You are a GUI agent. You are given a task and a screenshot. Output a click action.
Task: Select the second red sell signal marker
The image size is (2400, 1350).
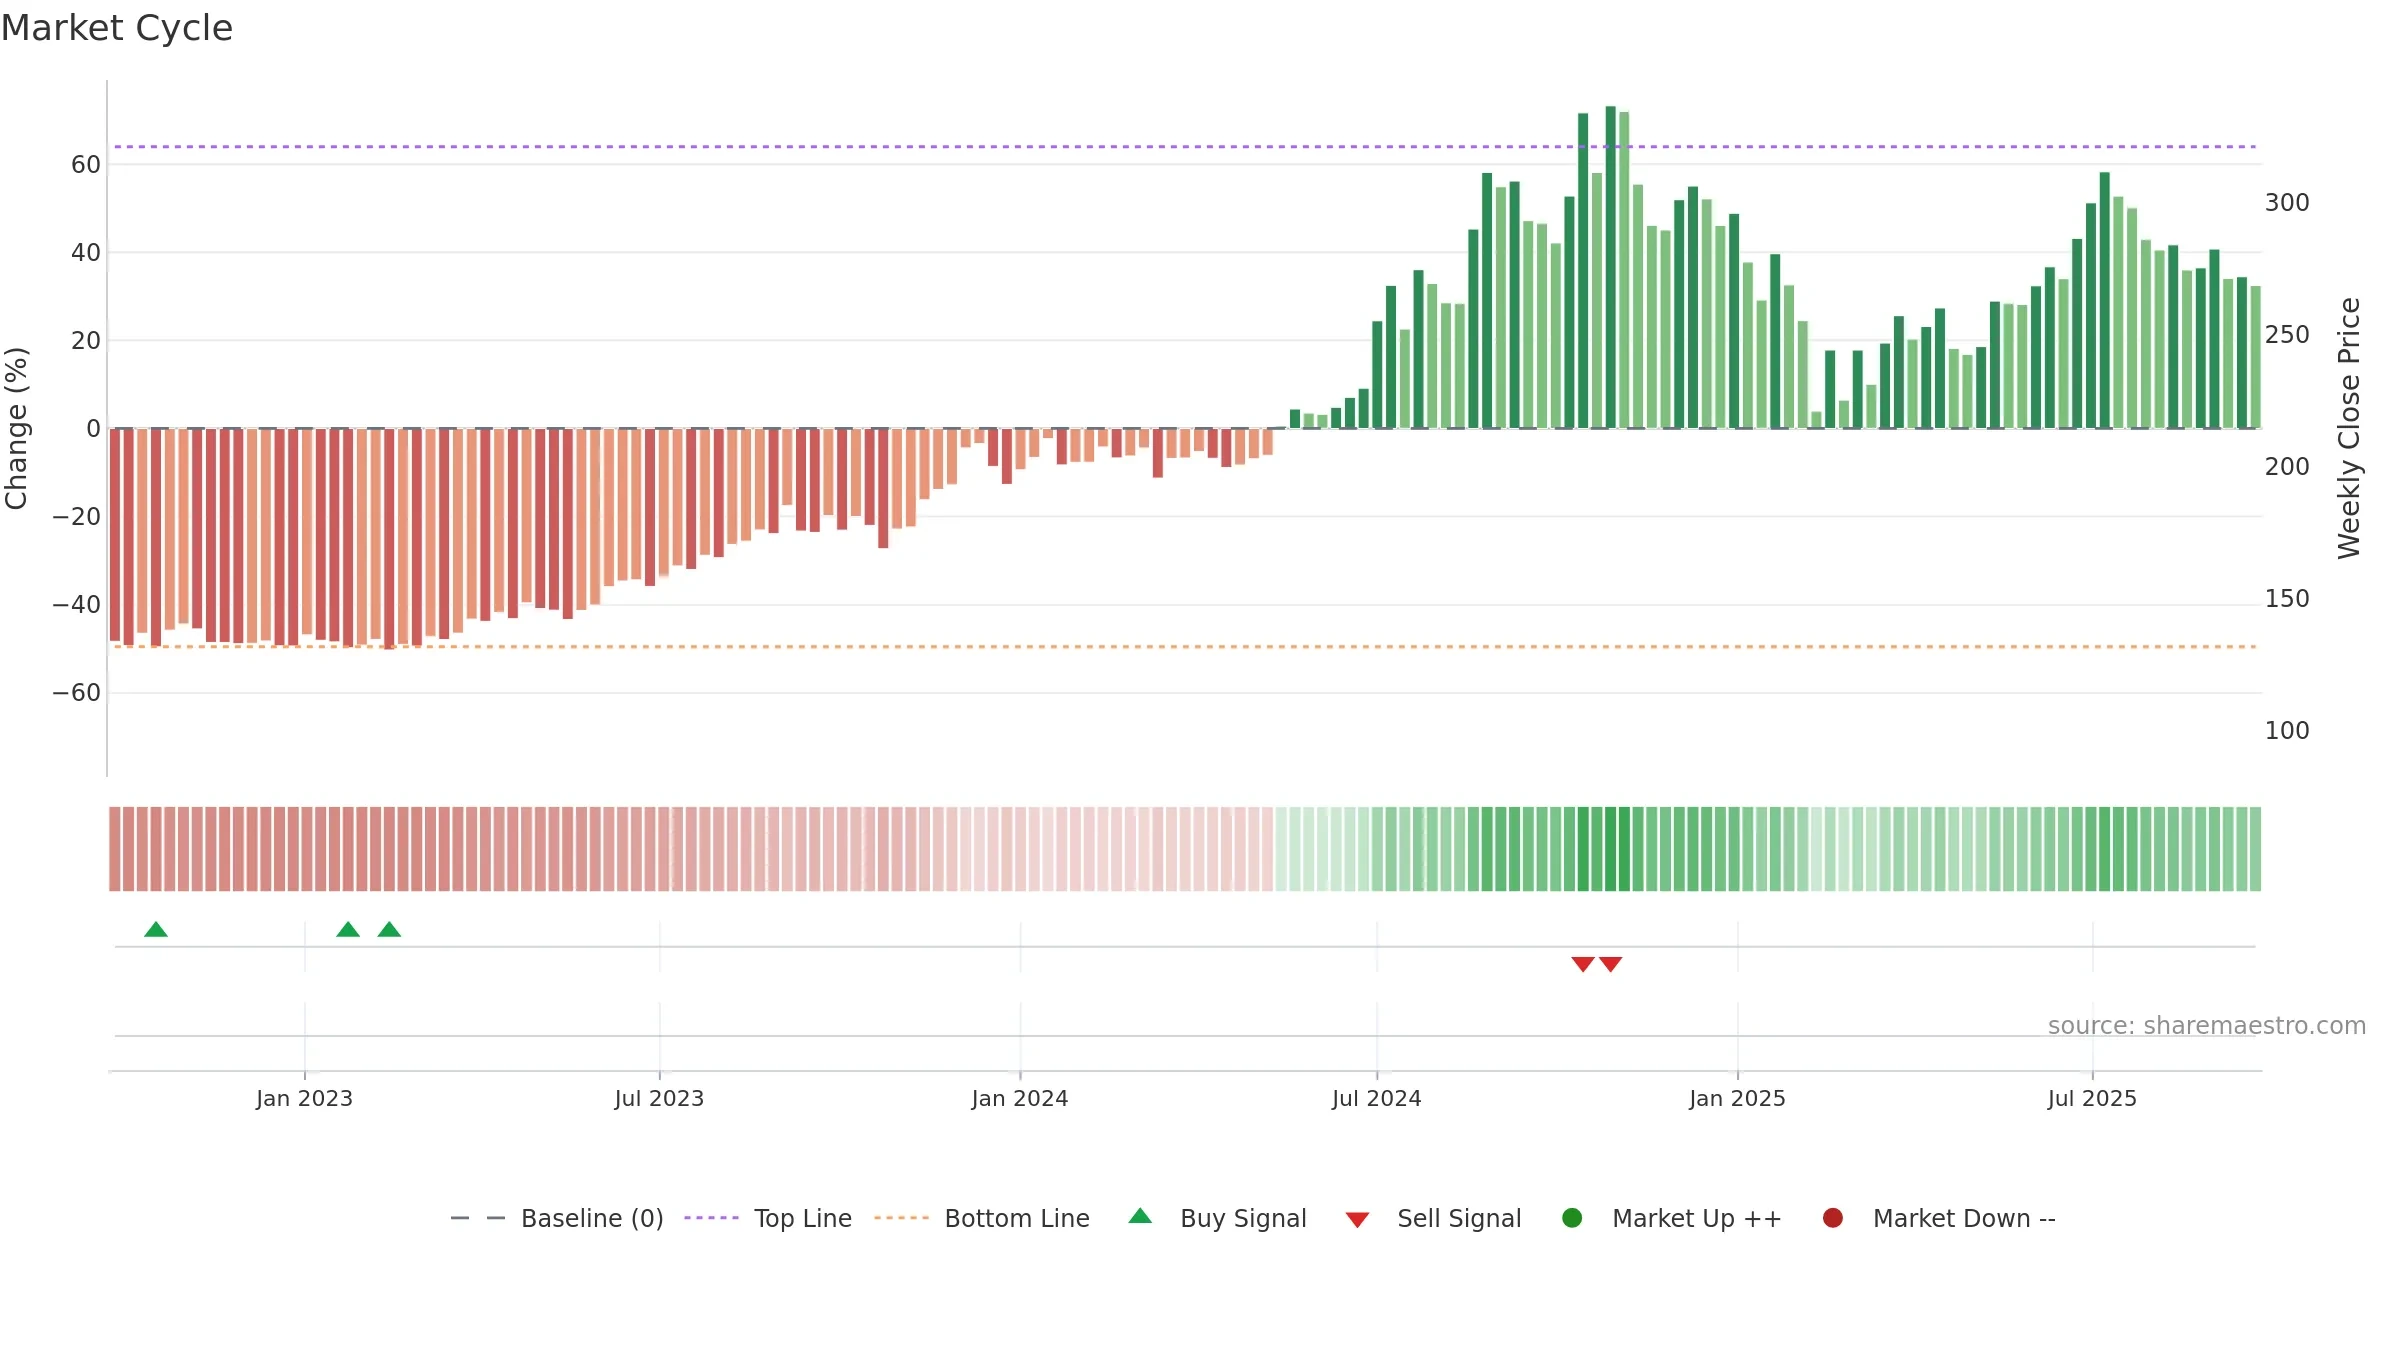(1610, 964)
